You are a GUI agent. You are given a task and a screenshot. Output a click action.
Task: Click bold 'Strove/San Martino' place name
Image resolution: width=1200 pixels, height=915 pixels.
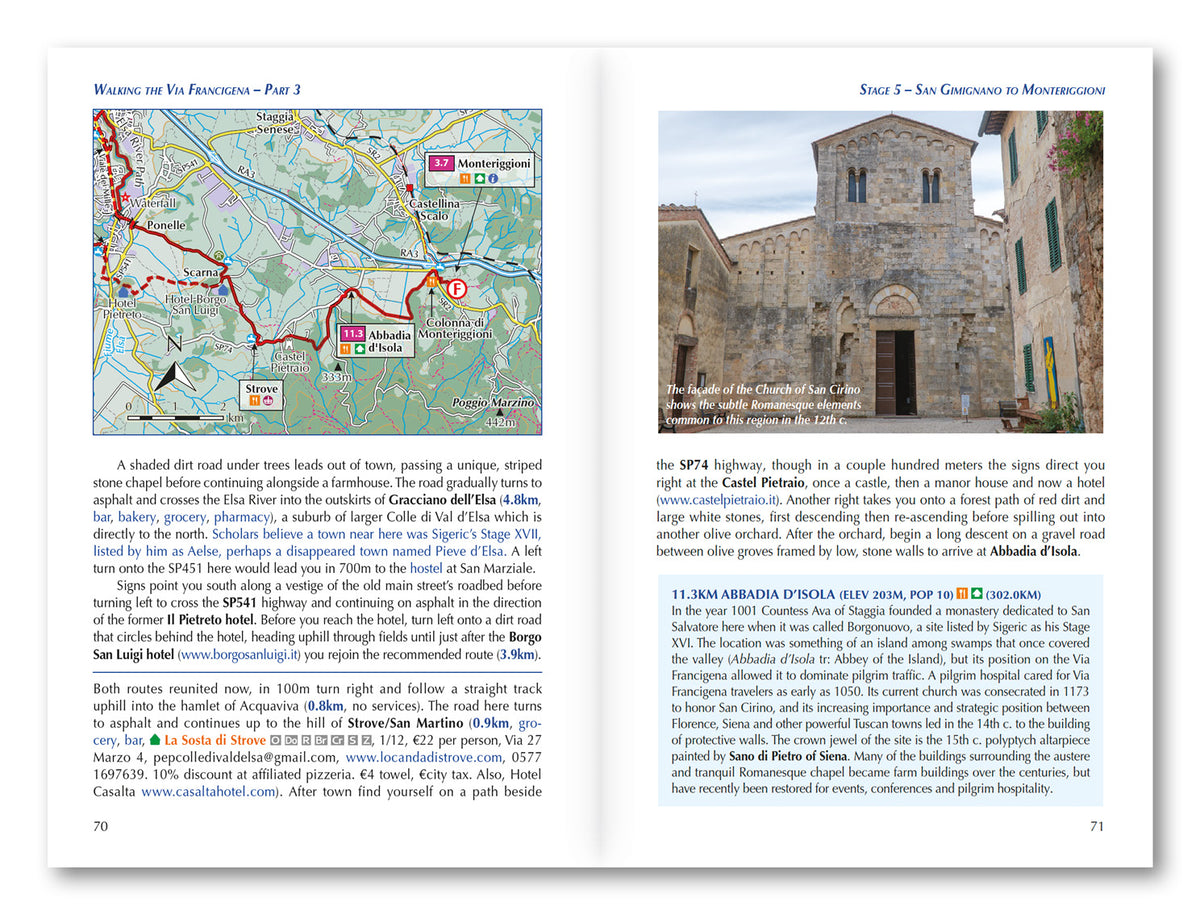pos(405,723)
